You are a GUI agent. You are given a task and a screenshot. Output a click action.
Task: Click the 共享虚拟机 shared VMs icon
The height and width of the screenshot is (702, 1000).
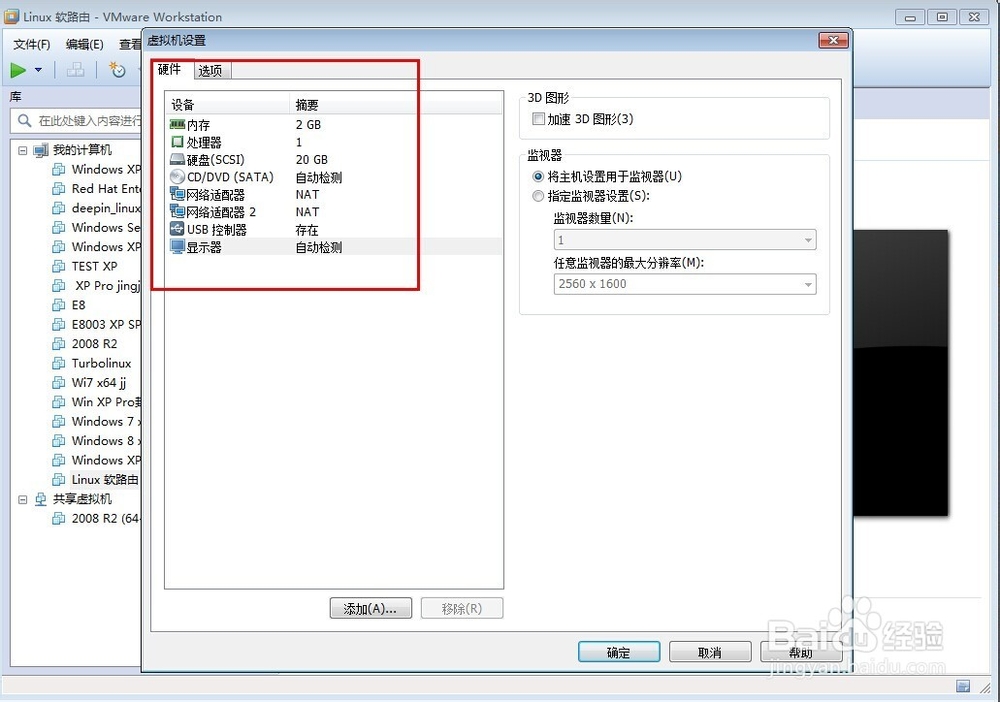pos(41,499)
